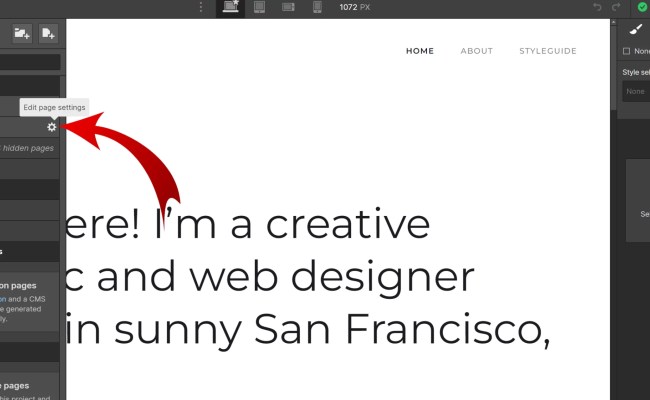Switch to mobile landscape breakpoint view

[288, 7]
